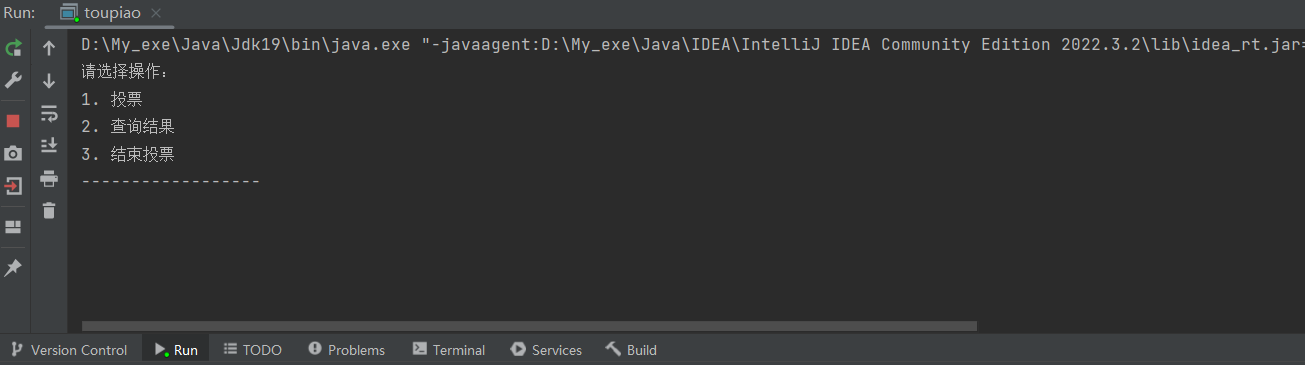Rerun the toupiao program
The height and width of the screenshot is (365, 1305).
point(13,48)
